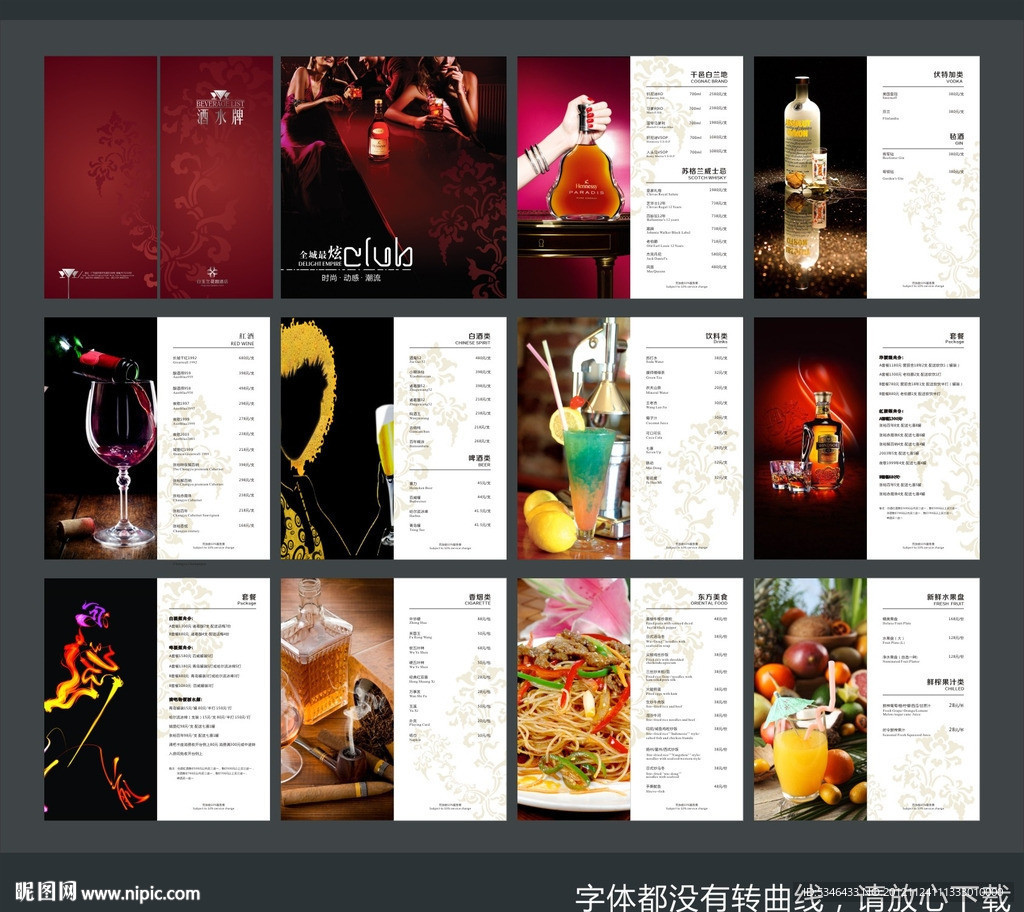This screenshot has width=1024, height=912.
Task: Click the 套餐 Package heading beside whisky bottle
Action: [x=955, y=338]
